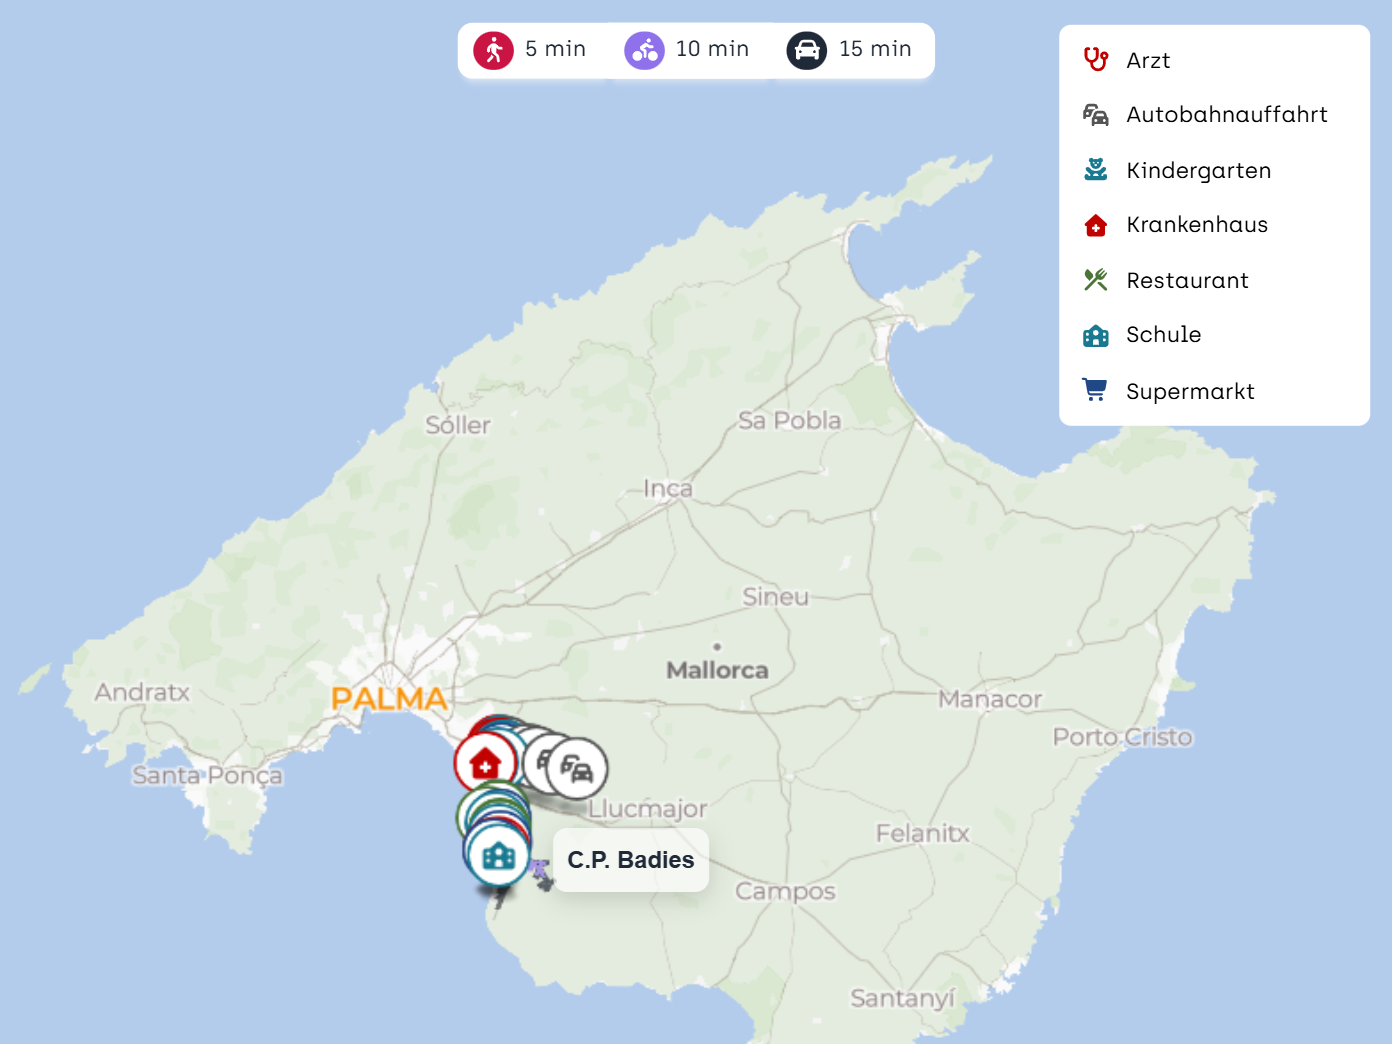Click the cycling 10 min icon
This screenshot has width=1392, height=1044.
click(x=644, y=50)
